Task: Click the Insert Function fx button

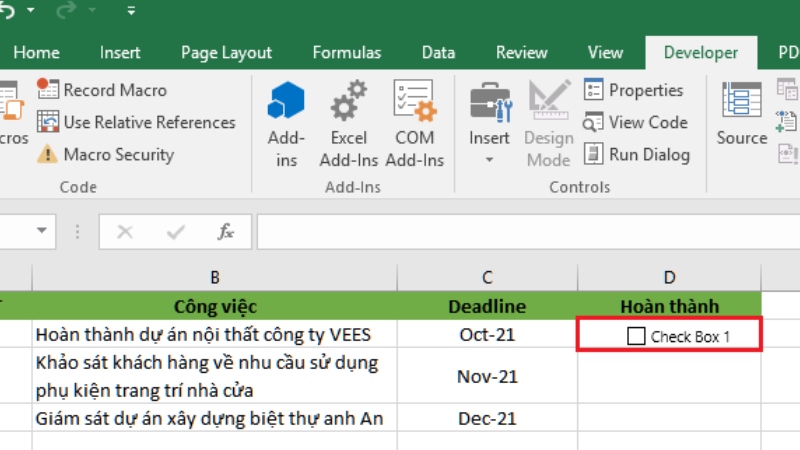Action: pyautogui.click(x=226, y=232)
